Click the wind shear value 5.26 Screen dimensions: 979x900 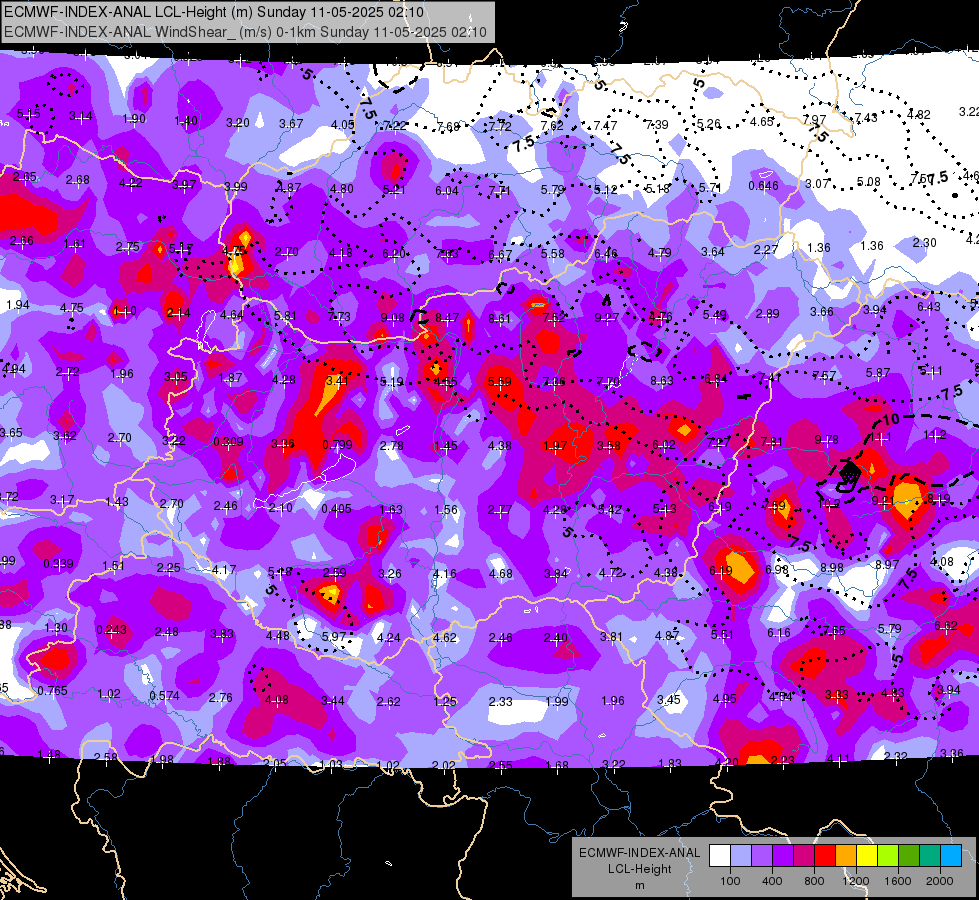pos(709,124)
